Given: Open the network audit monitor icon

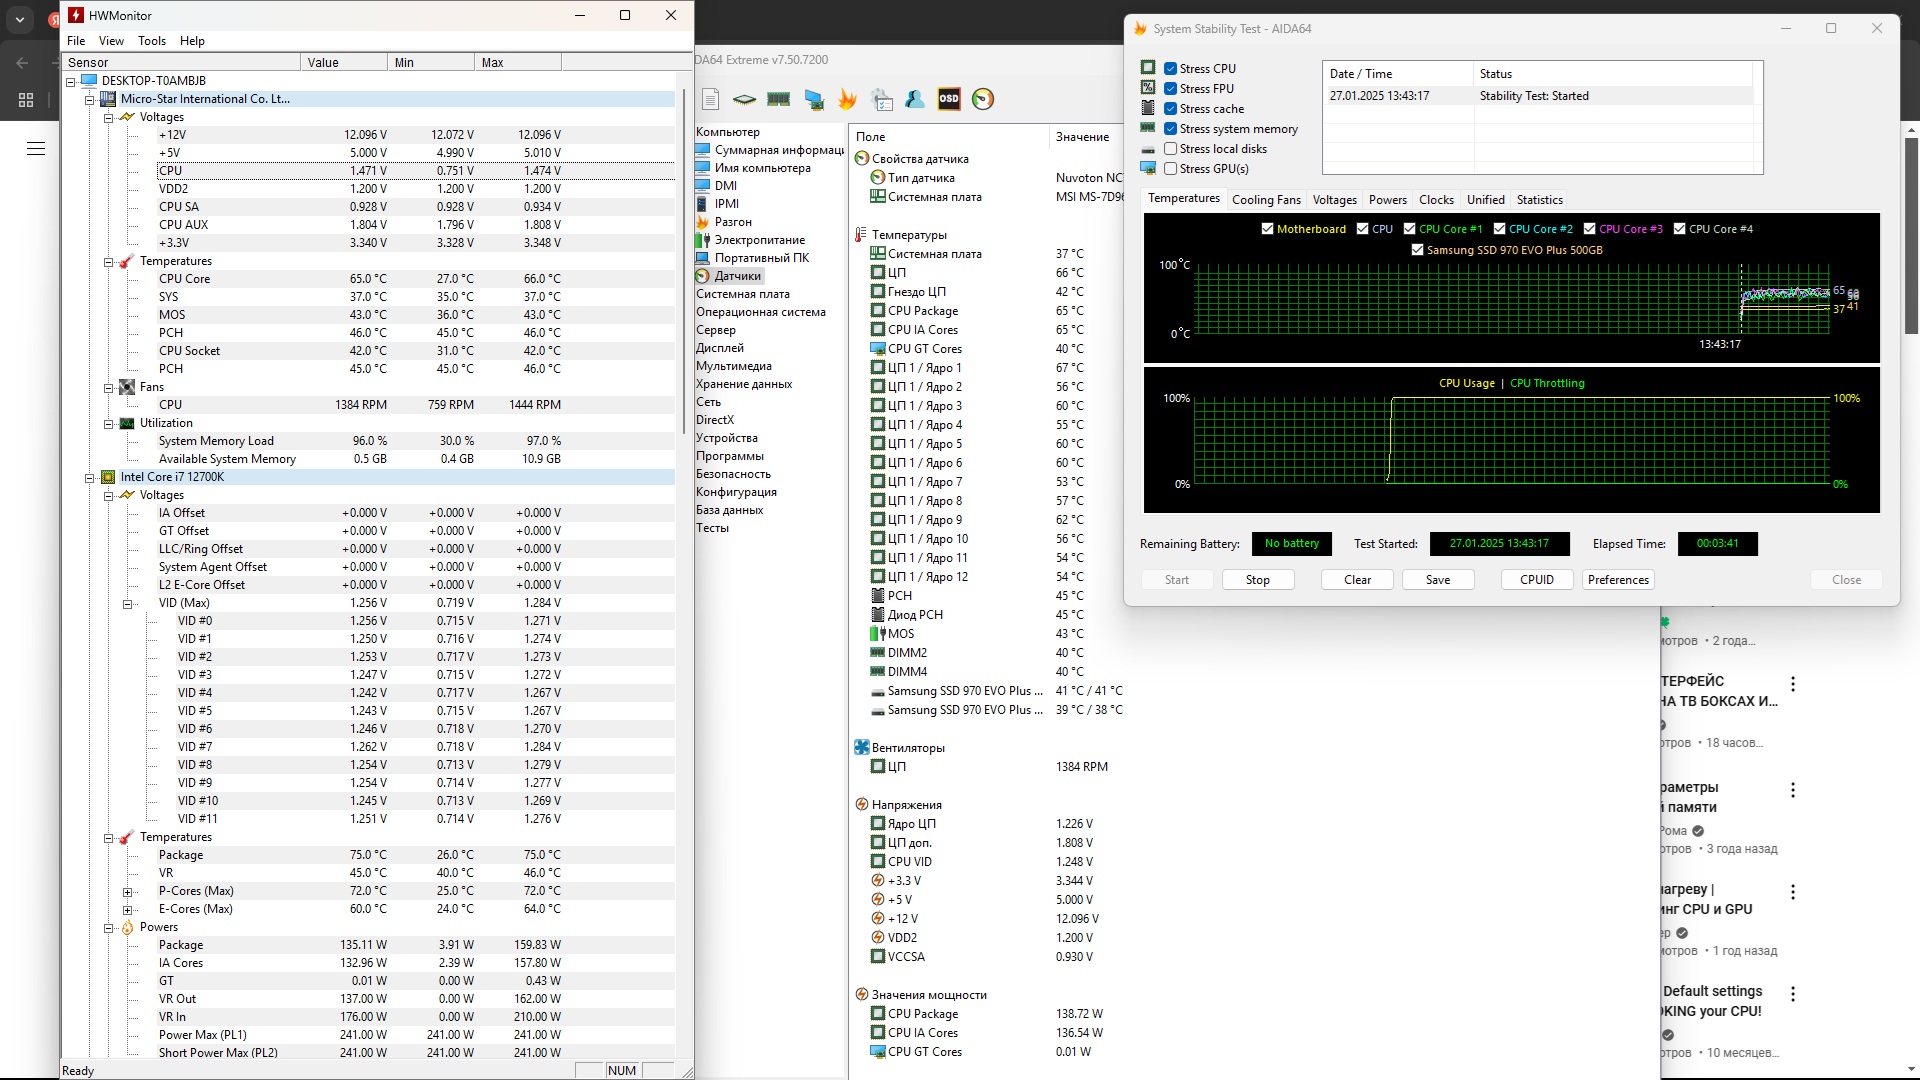Looking at the screenshot, I should pyautogui.click(x=814, y=98).
